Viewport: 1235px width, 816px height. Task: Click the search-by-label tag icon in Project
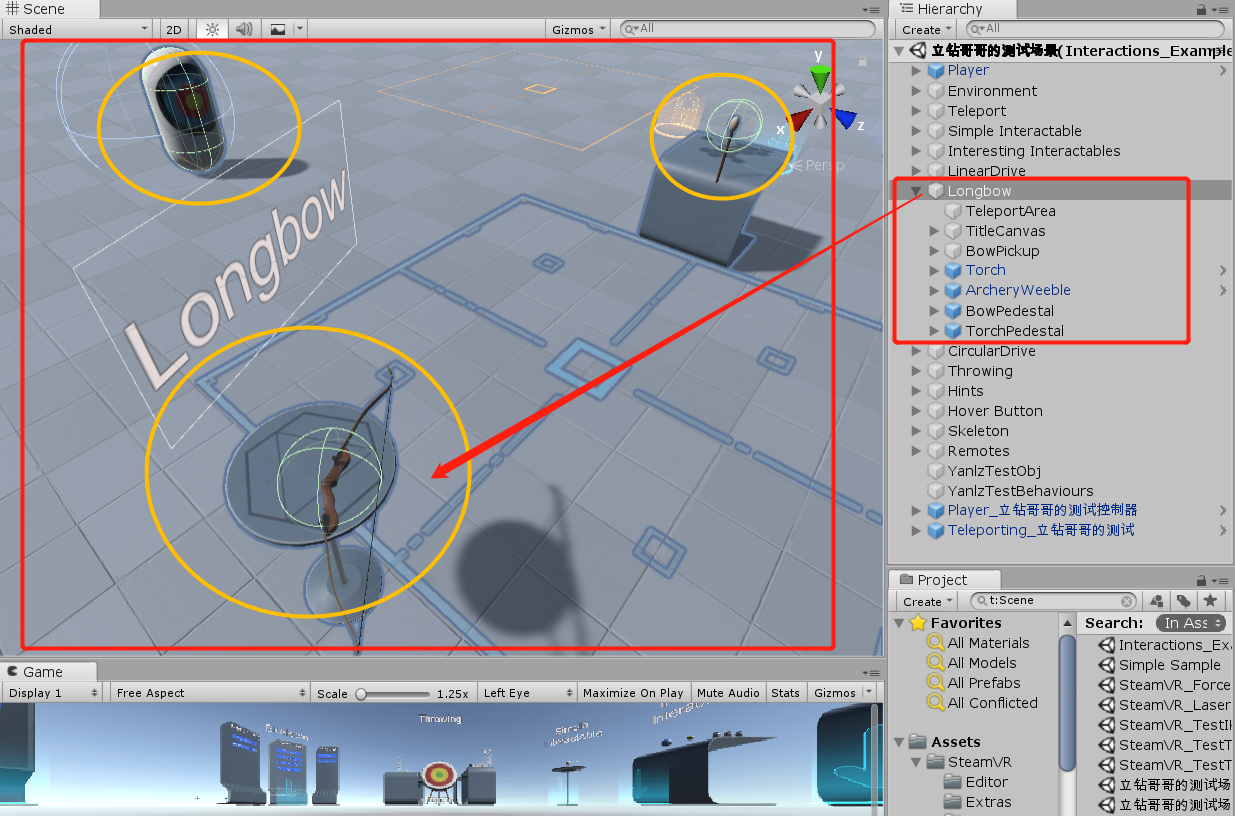coord(1185,601)
